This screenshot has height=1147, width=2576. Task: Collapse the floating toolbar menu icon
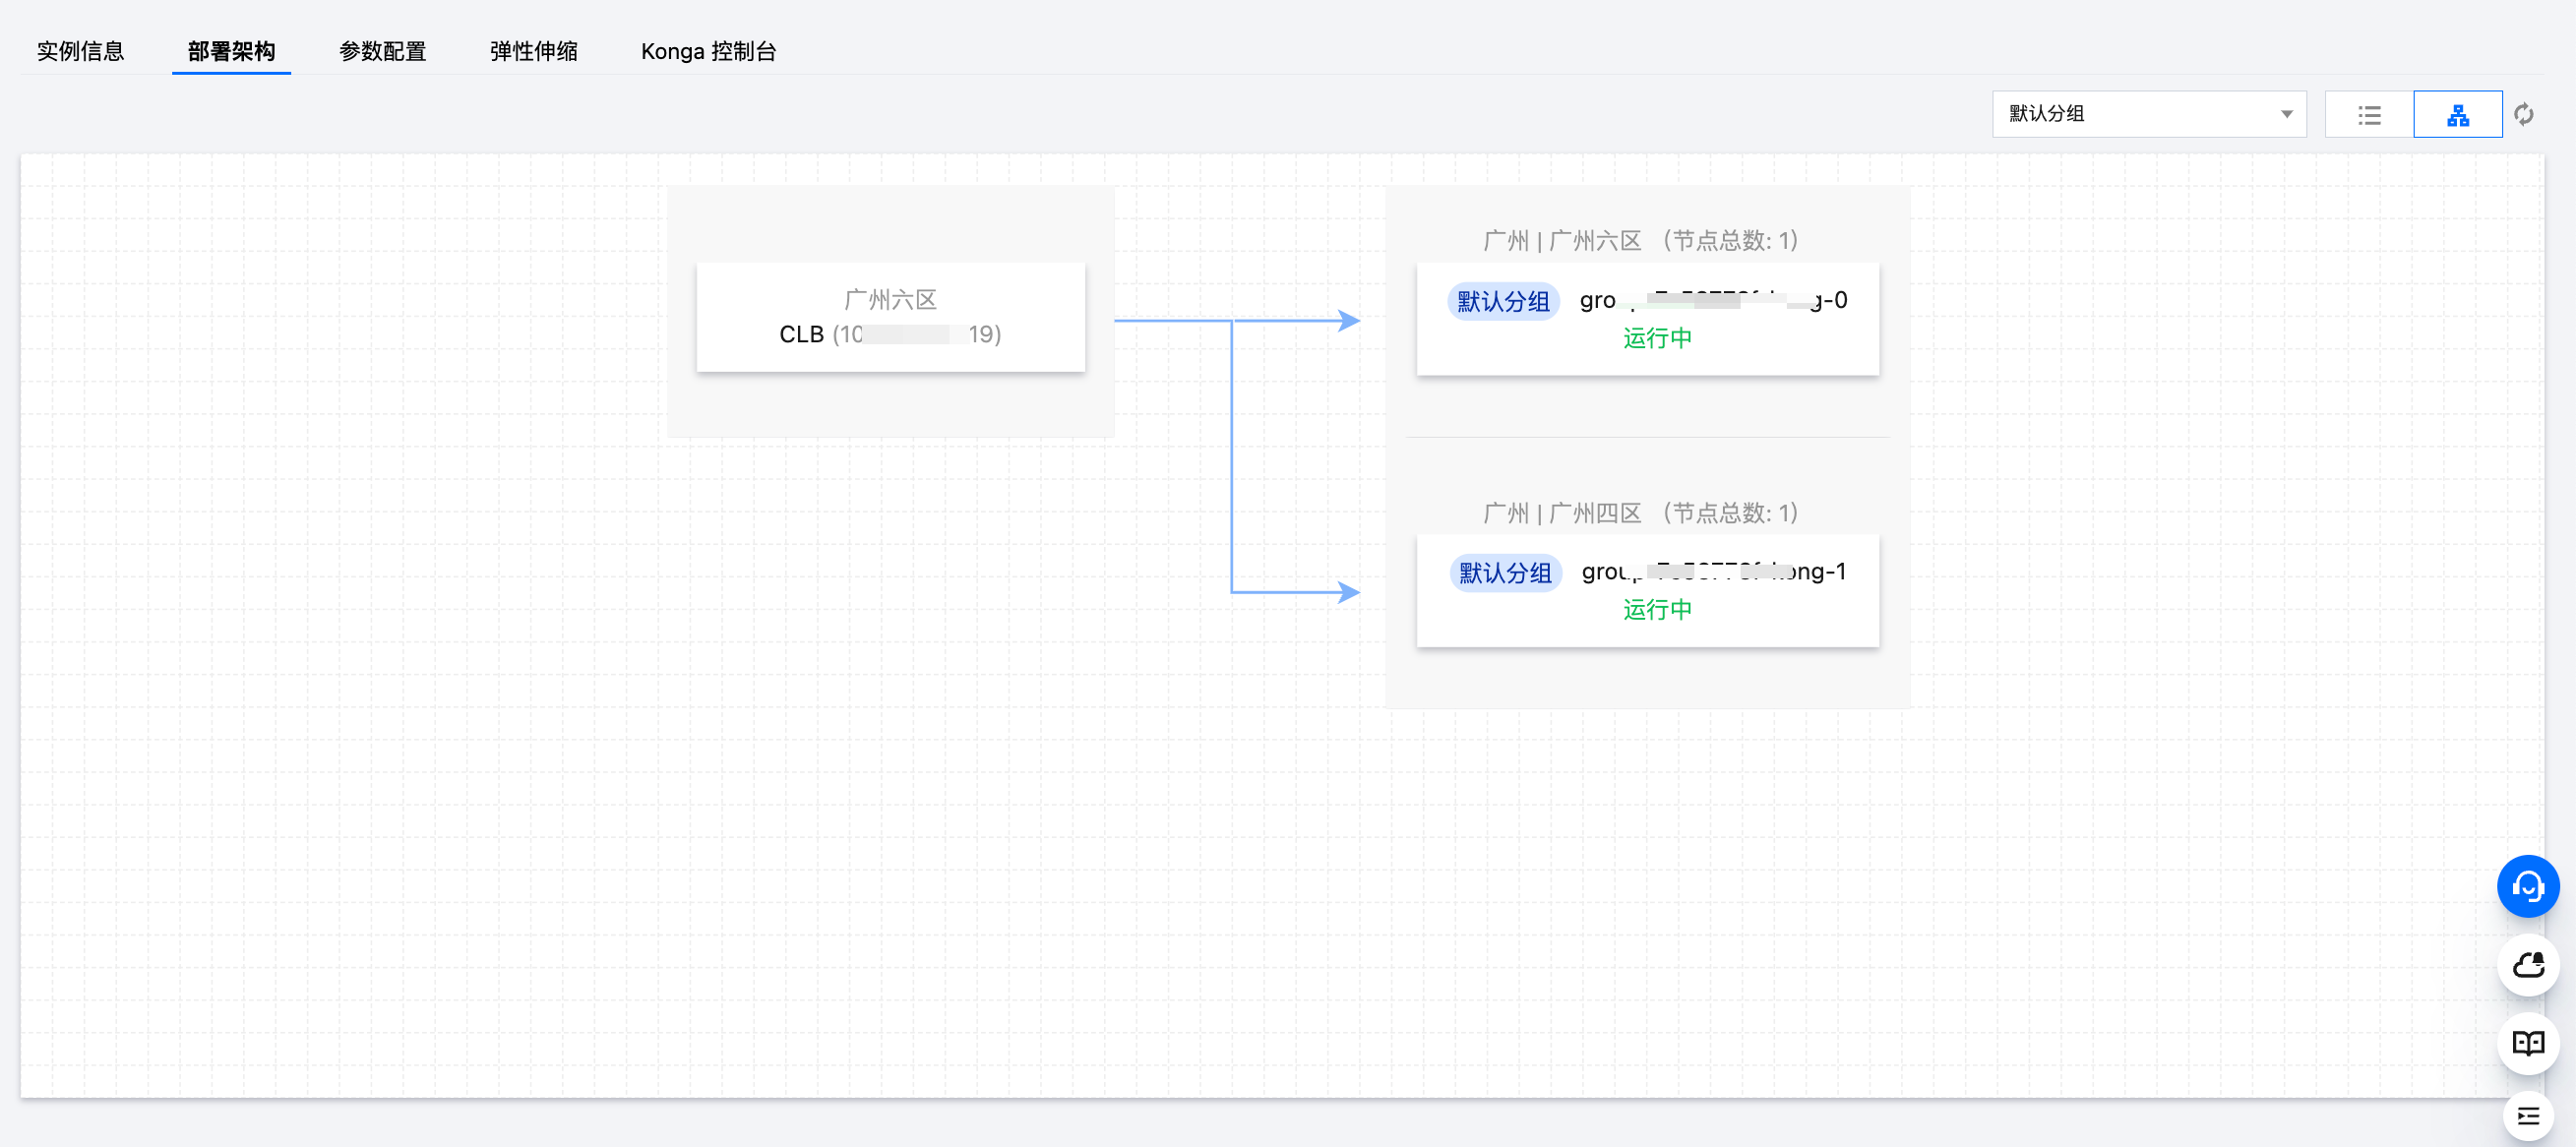coord(2528,1116)
